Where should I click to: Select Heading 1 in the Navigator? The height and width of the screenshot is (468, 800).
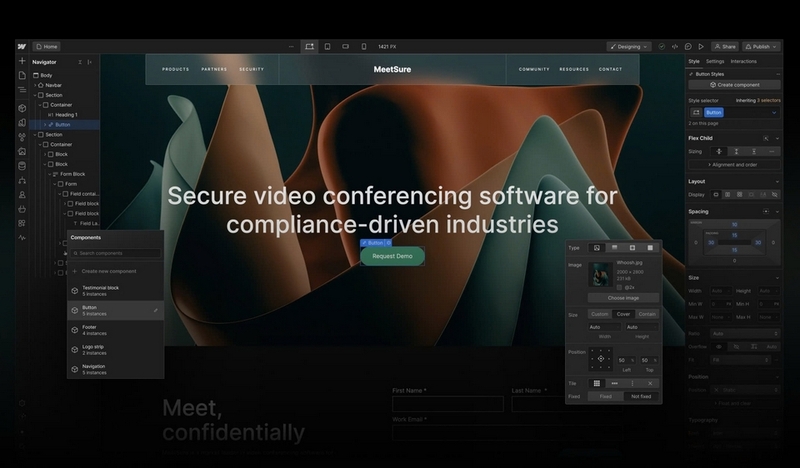66,115
